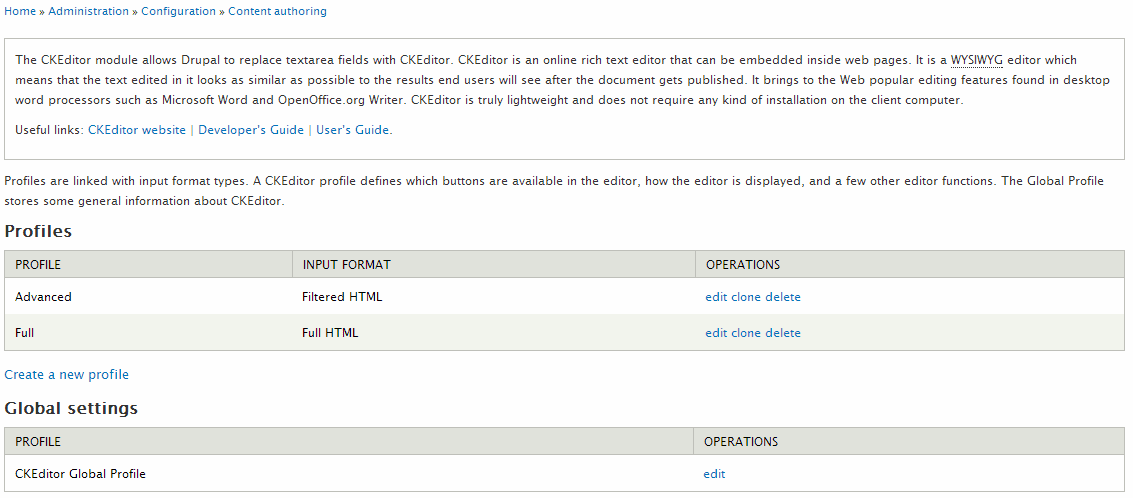Select the Advanced profile row name
The width and height of the screenshot is (1133, 498).
(43, 297)
